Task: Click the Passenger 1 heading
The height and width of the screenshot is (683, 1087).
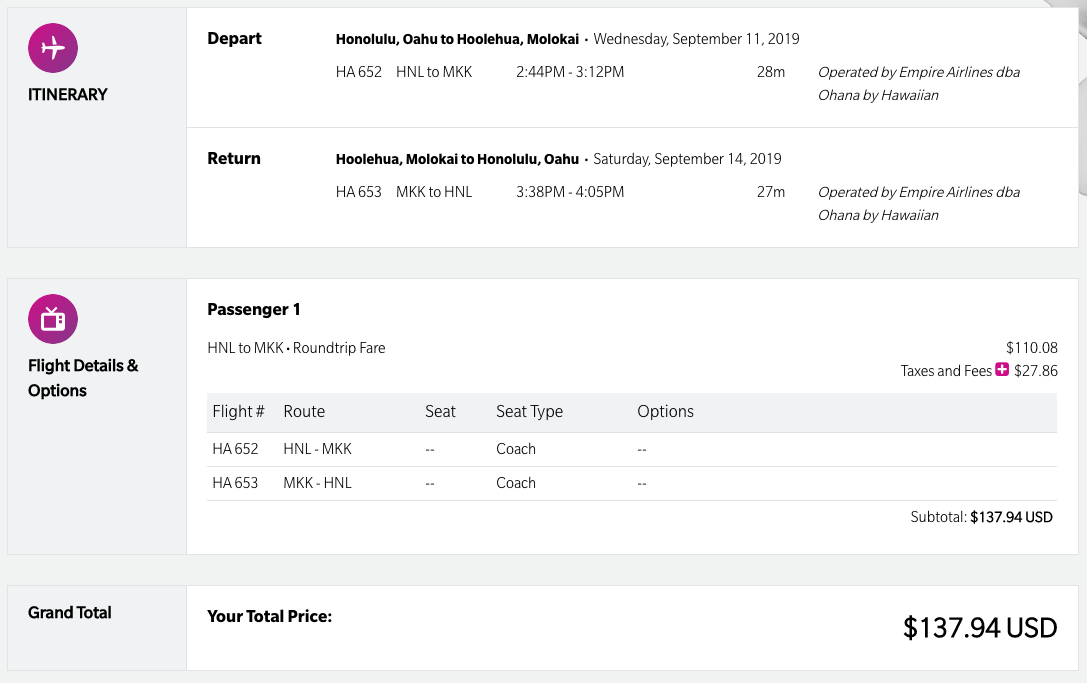Action: pyautogui.click(x=253, y=310)
